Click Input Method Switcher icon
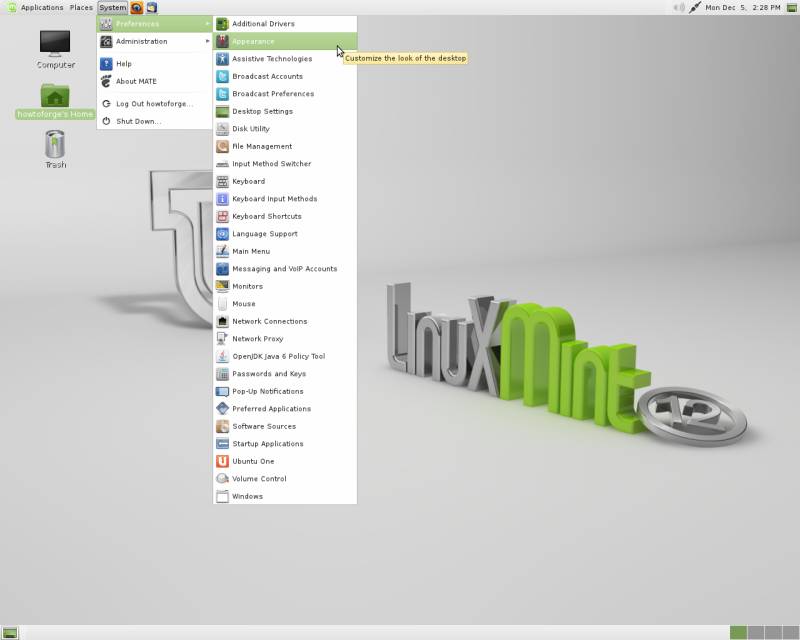Screen dimensions: 800x640 pyautogui.click(x=222, y=164)
